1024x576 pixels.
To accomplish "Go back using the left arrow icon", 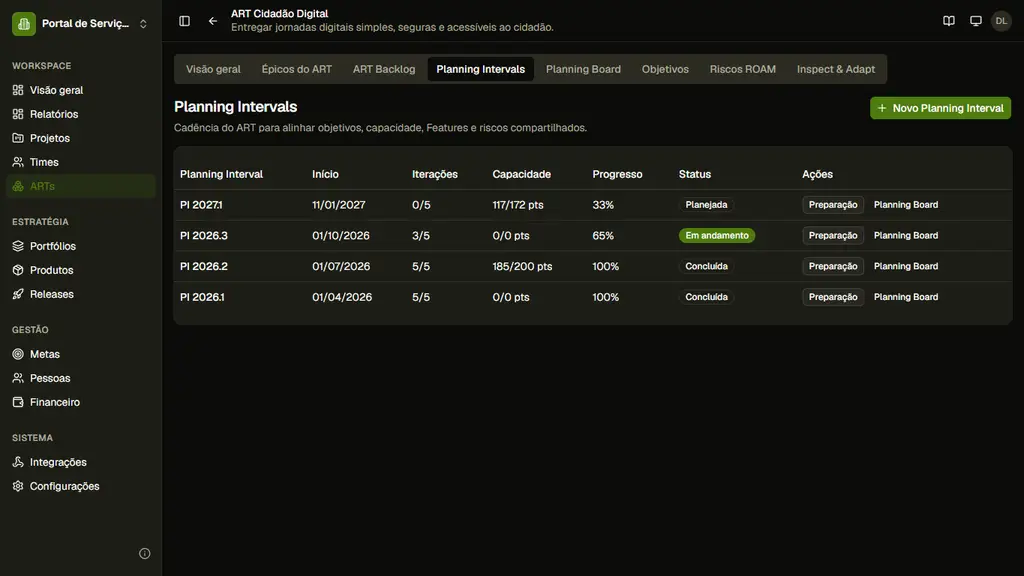I will 213,21.
